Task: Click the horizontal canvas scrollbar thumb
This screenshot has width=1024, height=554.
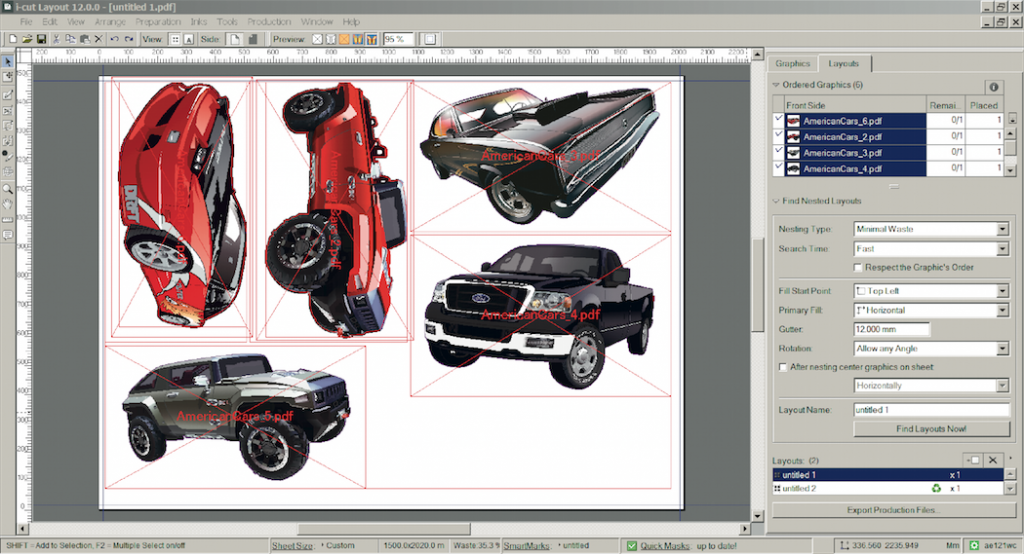Action: (x=384, y=529)
